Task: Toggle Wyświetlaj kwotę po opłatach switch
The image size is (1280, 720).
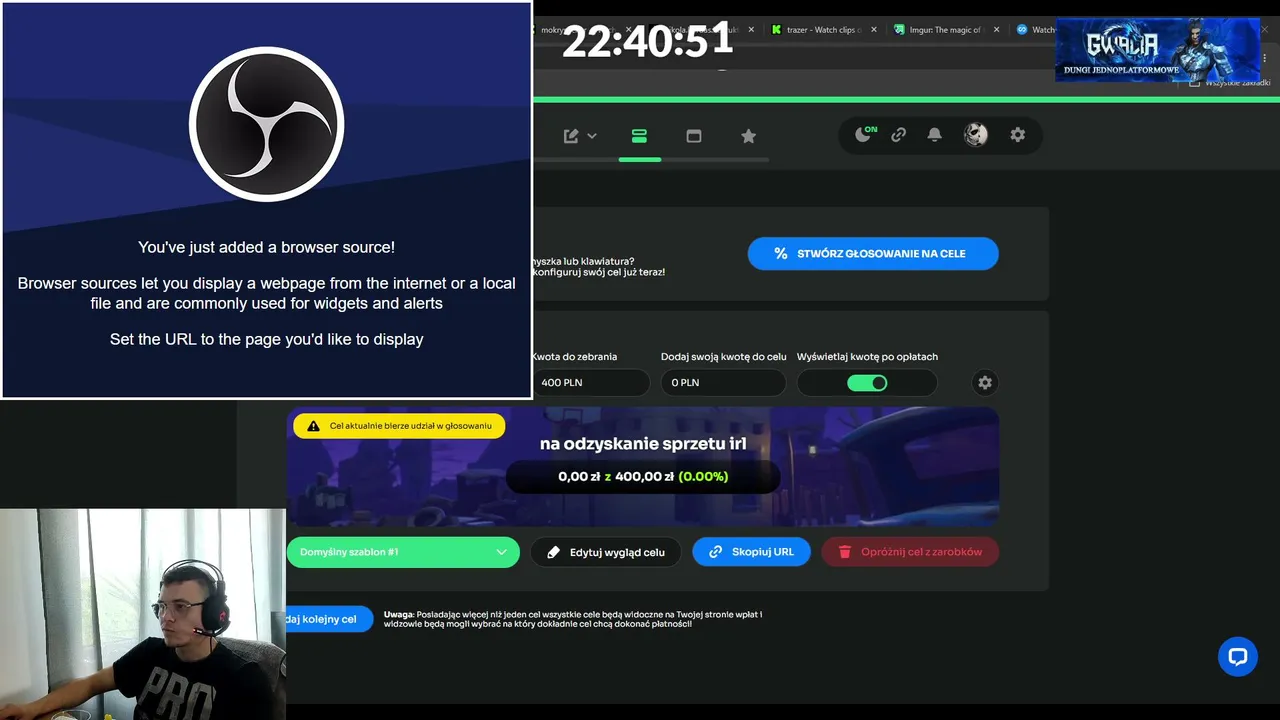Action: [867, 383]
